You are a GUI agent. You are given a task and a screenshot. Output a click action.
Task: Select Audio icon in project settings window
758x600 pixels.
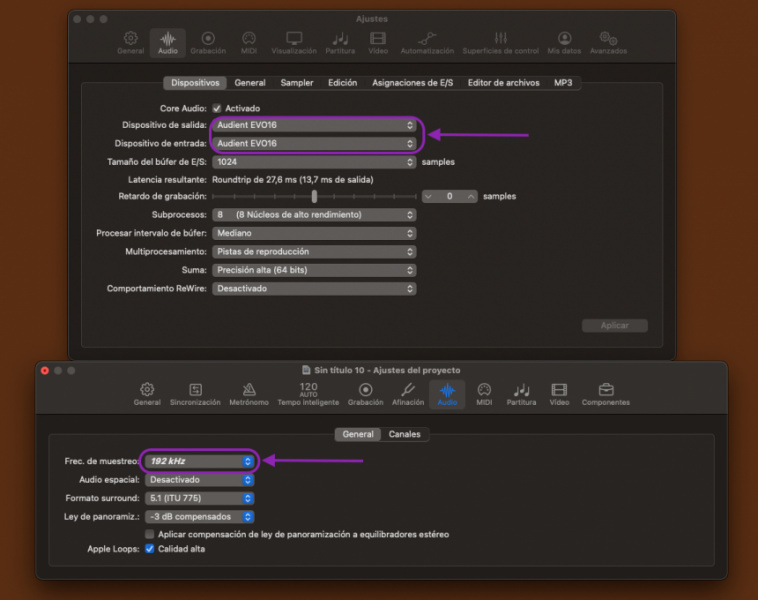coord(447,394)
